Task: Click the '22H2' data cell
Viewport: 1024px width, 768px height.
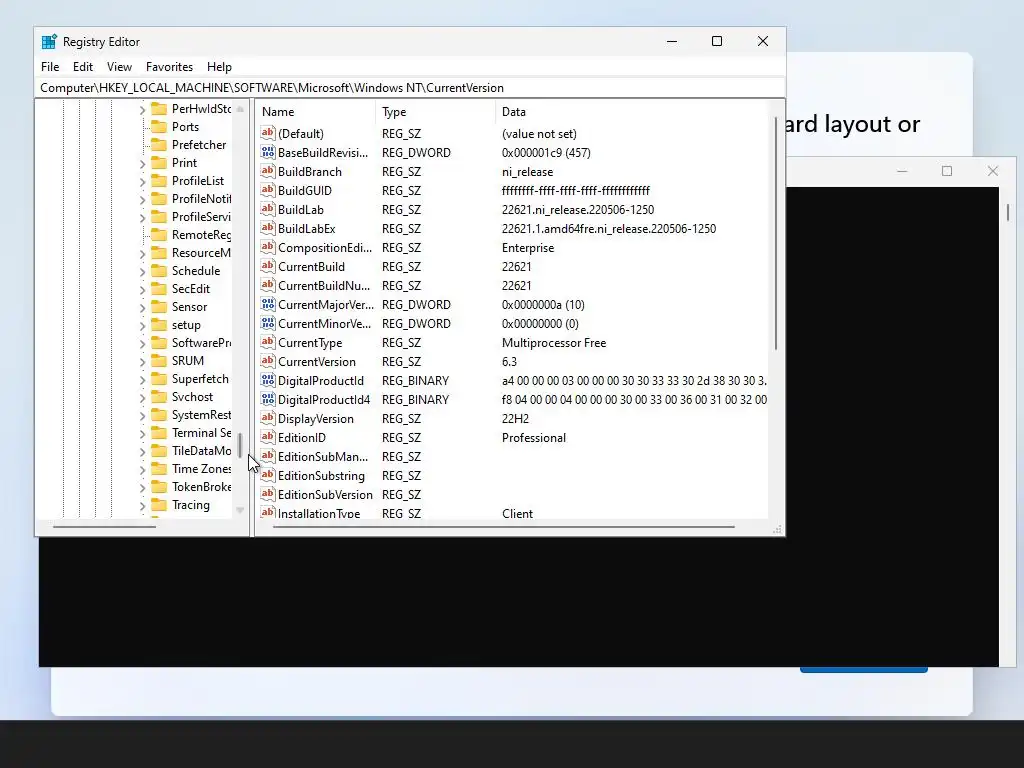Action: [515, 419]
